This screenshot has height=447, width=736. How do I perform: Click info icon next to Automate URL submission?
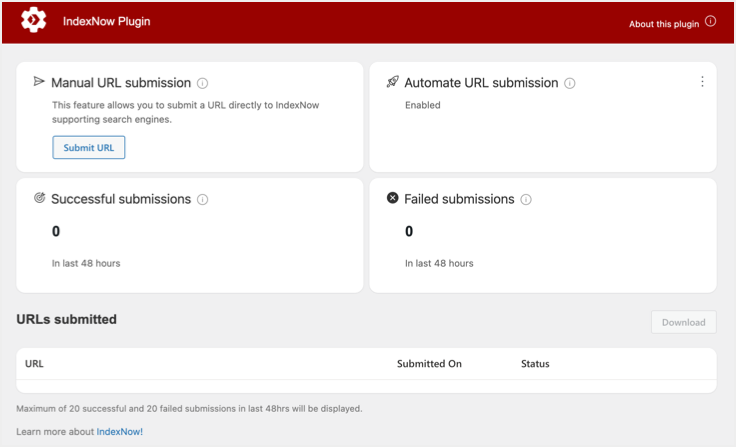tap(570, 83)
